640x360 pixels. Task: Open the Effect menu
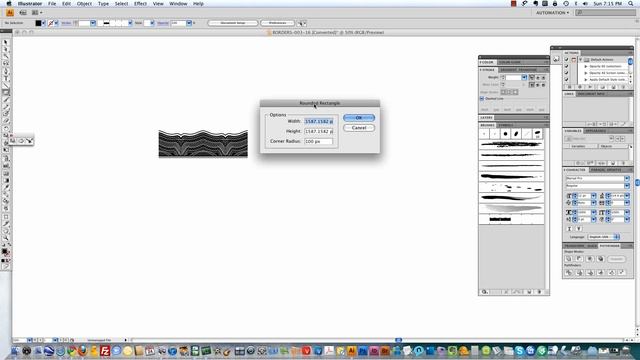click(x=140, y=4)
